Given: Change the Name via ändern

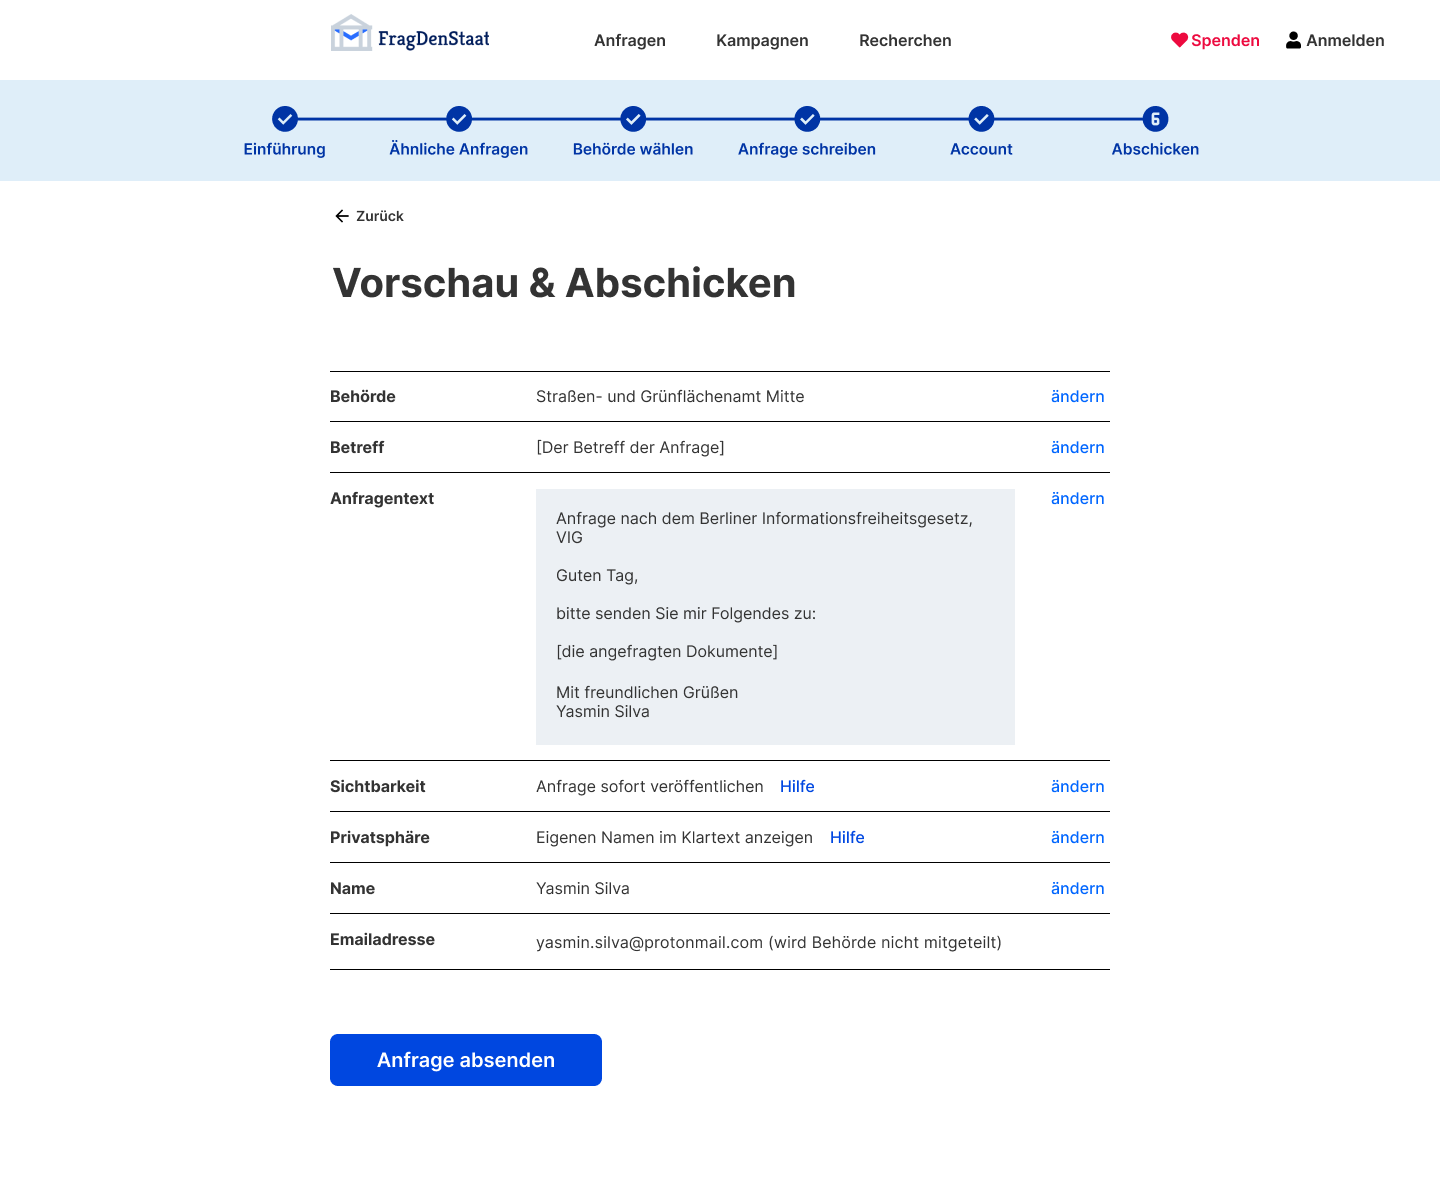Looking at the screenshot, I should 1078,888.
